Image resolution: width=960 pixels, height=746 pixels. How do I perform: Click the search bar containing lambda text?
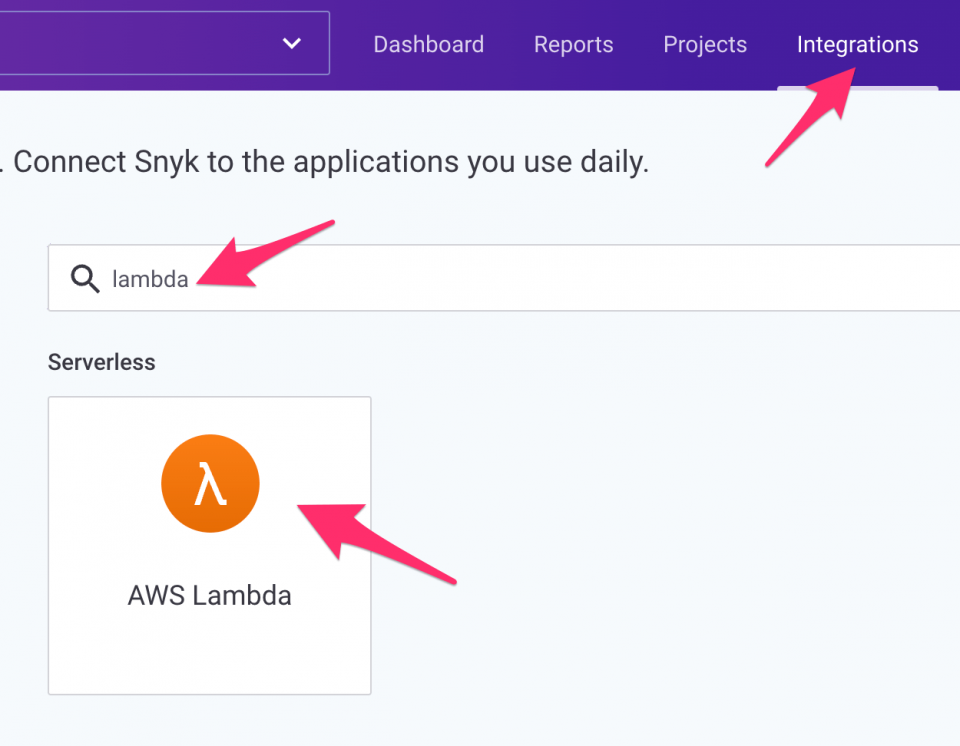[x=400, y=278]
